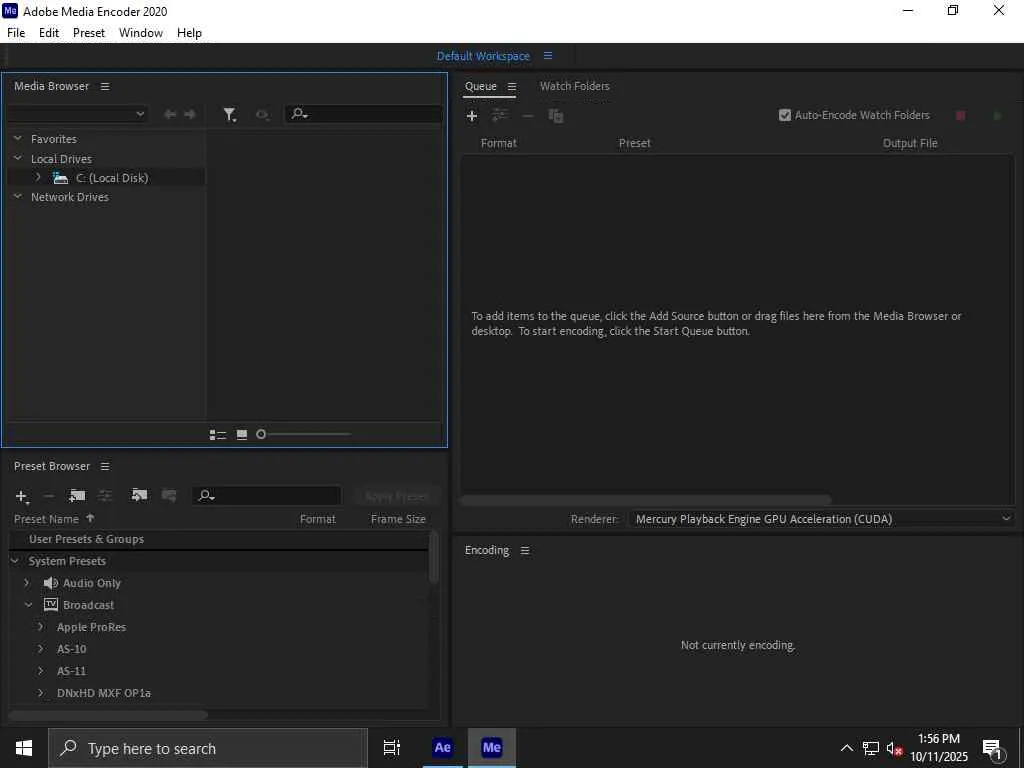Screen dimensions: 1024x768
Task: Click the ingest eye icon in Media Browser
Action: pos(262,115)
